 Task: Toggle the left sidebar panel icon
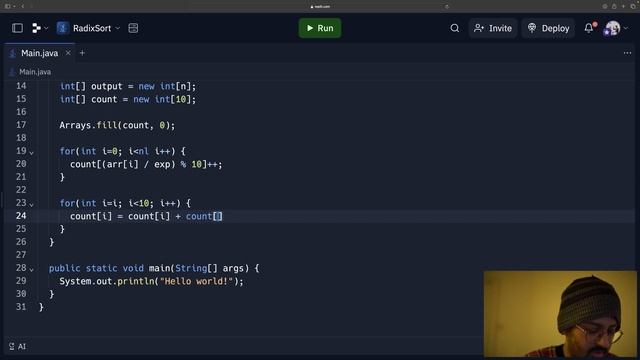[x=17, y=28]
